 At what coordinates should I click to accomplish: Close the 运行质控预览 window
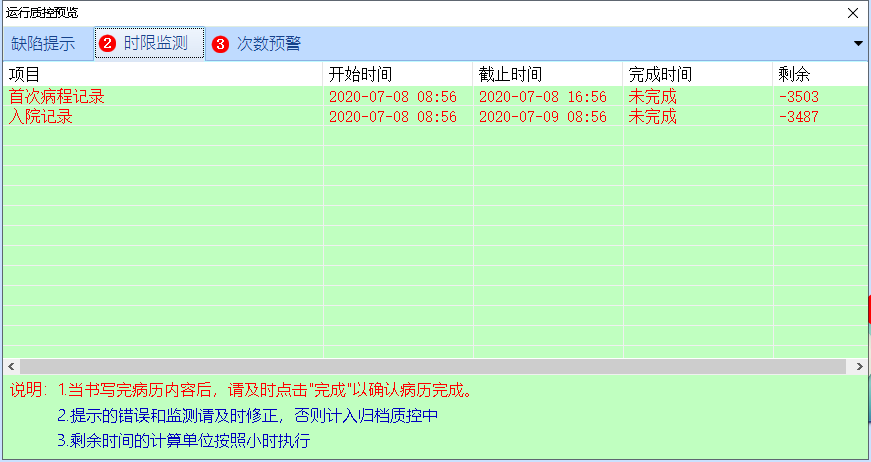[x=853, y=13]
